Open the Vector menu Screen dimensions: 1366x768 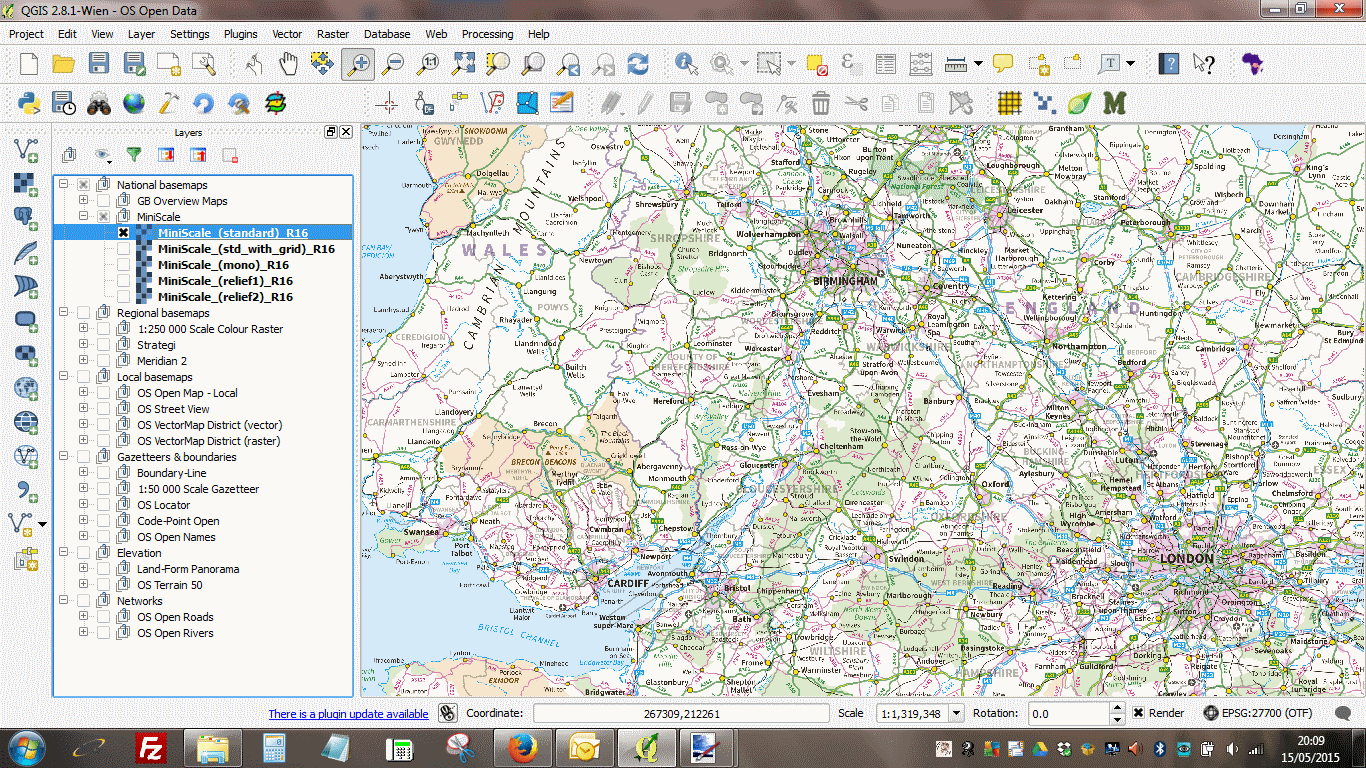pyautogui.click(x=287, y=34)
